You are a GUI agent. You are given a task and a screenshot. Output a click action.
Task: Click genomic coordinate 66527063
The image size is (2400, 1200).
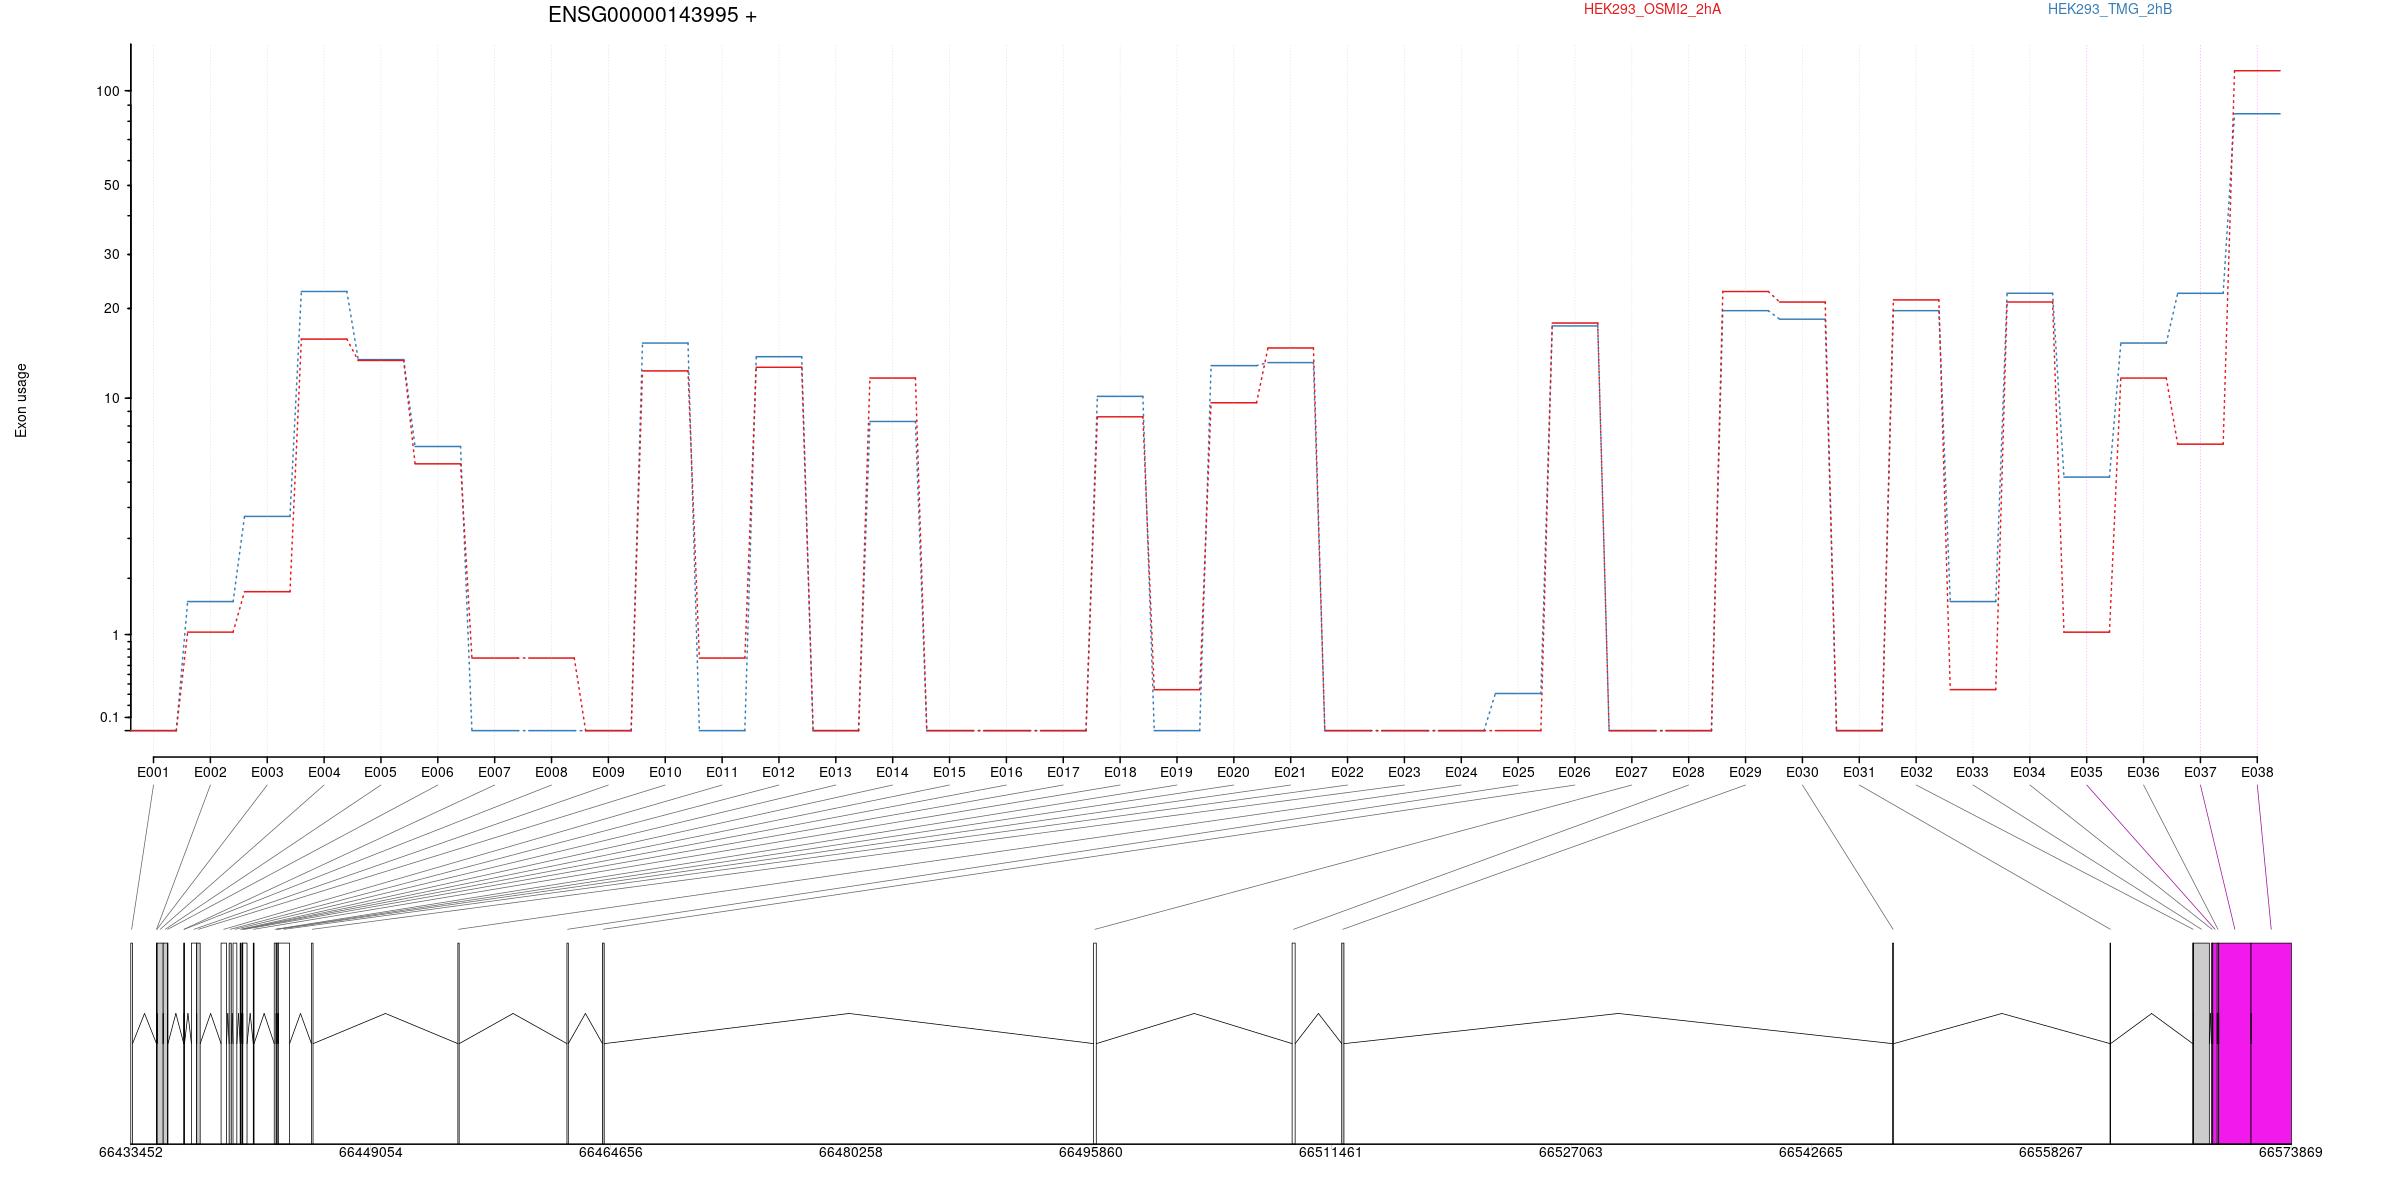pyautogui.click(x=1571, y=1152)
